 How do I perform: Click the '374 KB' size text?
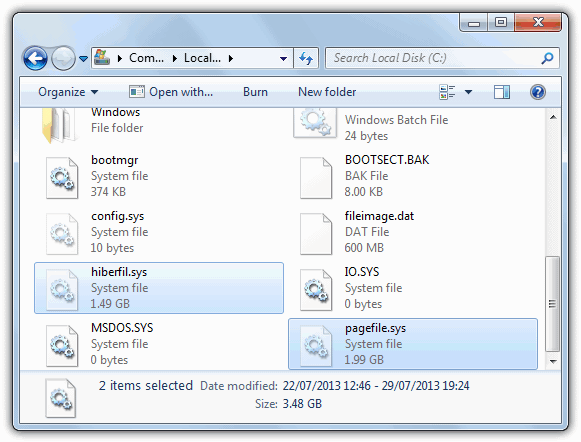click(x=108, y=192)
